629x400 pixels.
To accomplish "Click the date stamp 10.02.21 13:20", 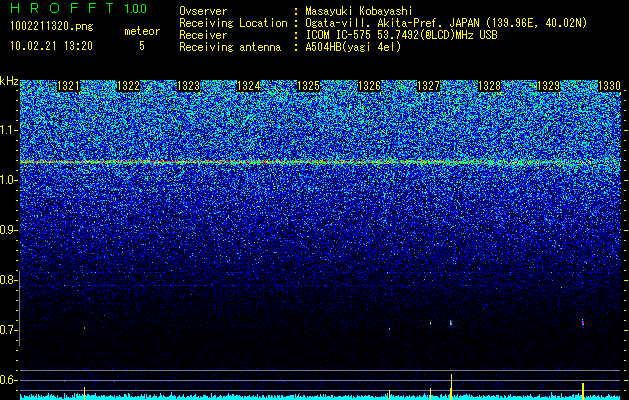I will click(x=51, y=46).
